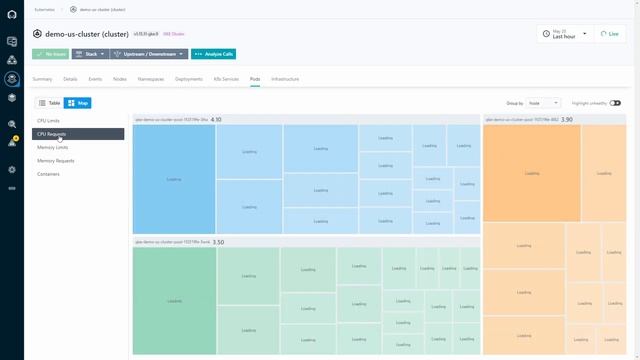The height and width of the screenshot is (360, 640).
Task: Open the Instana home logo
Action: (12, 15)
